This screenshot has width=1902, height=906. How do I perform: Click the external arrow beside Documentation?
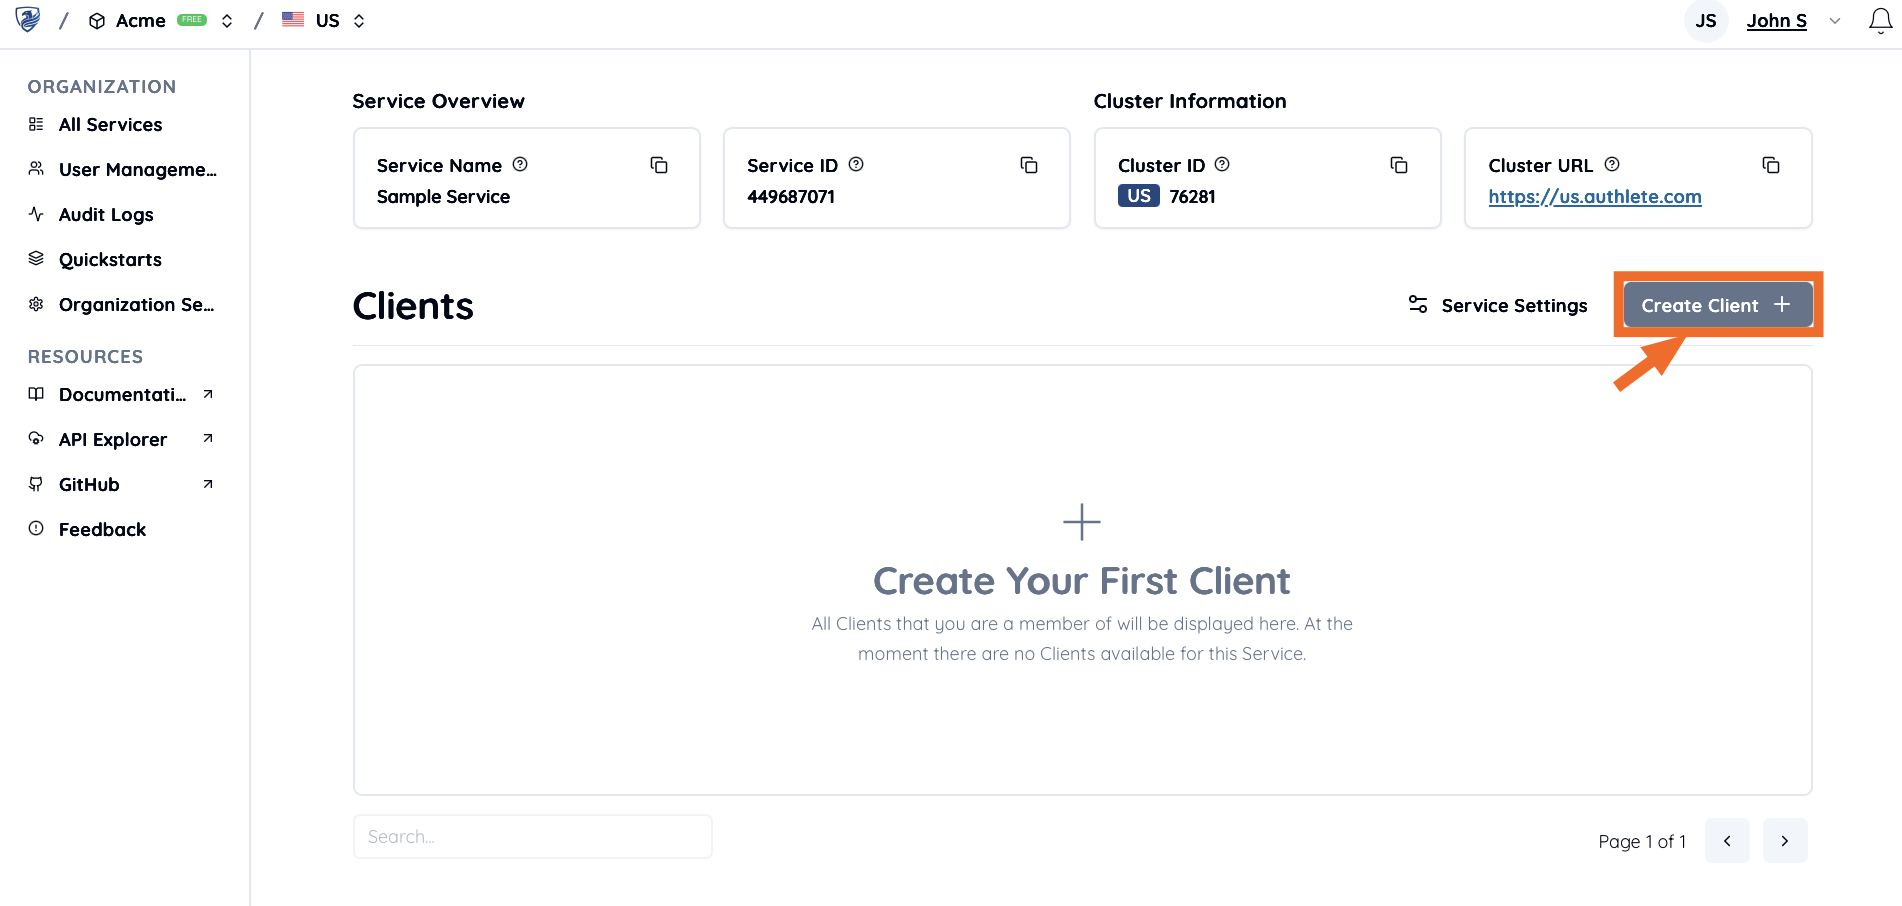[208, 394]
